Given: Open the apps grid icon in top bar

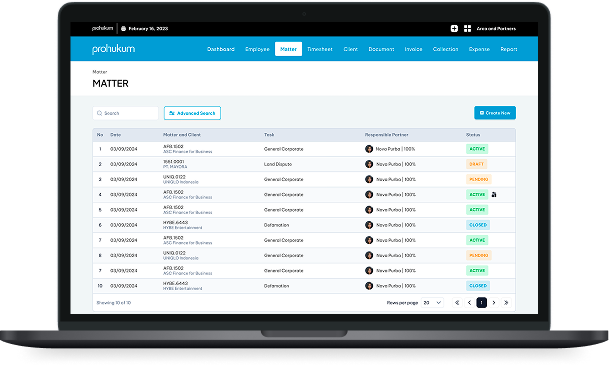Looking at the screenshot, I should (467, 28).
